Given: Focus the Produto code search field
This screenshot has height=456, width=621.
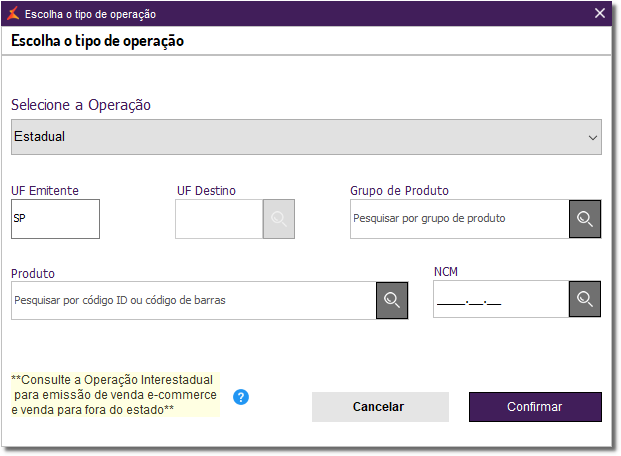Looking at the screenshot, I should pos(193,300).
